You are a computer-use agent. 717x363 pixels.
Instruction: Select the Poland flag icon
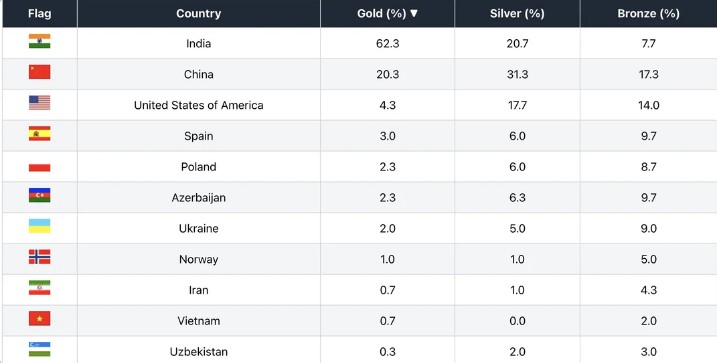click(40, 165)
